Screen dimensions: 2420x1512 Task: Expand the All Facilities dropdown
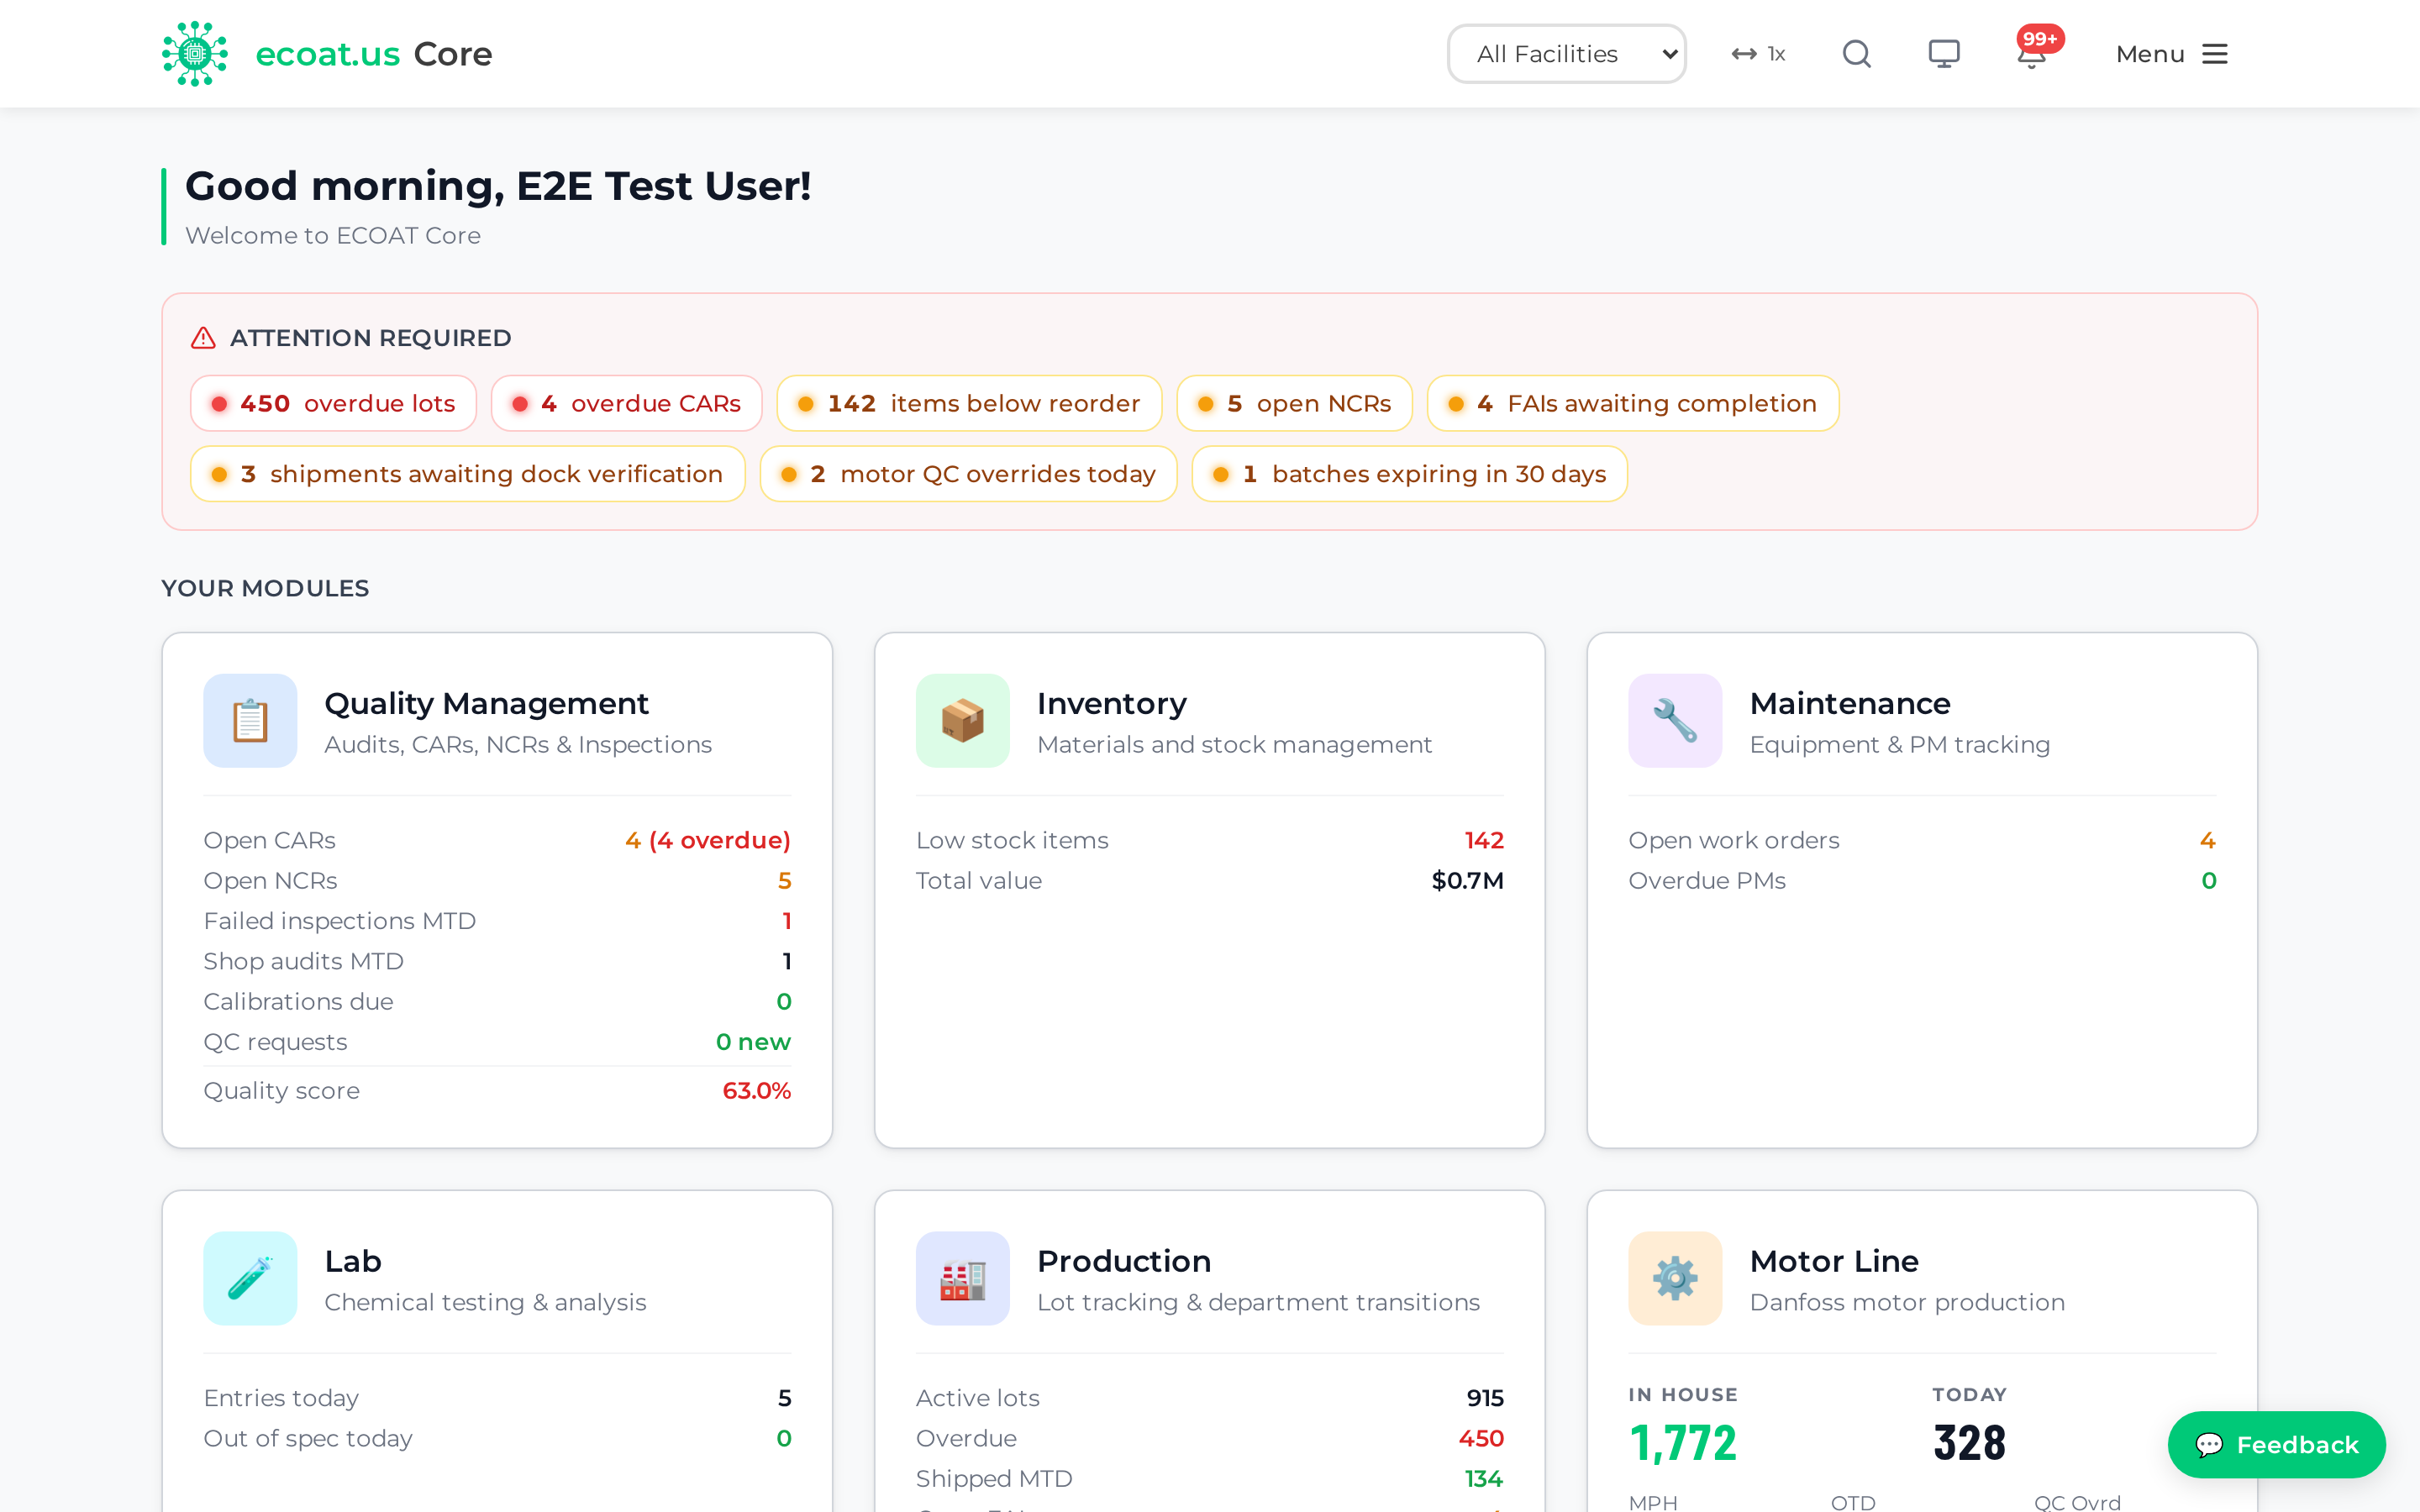coord(1566,54)
